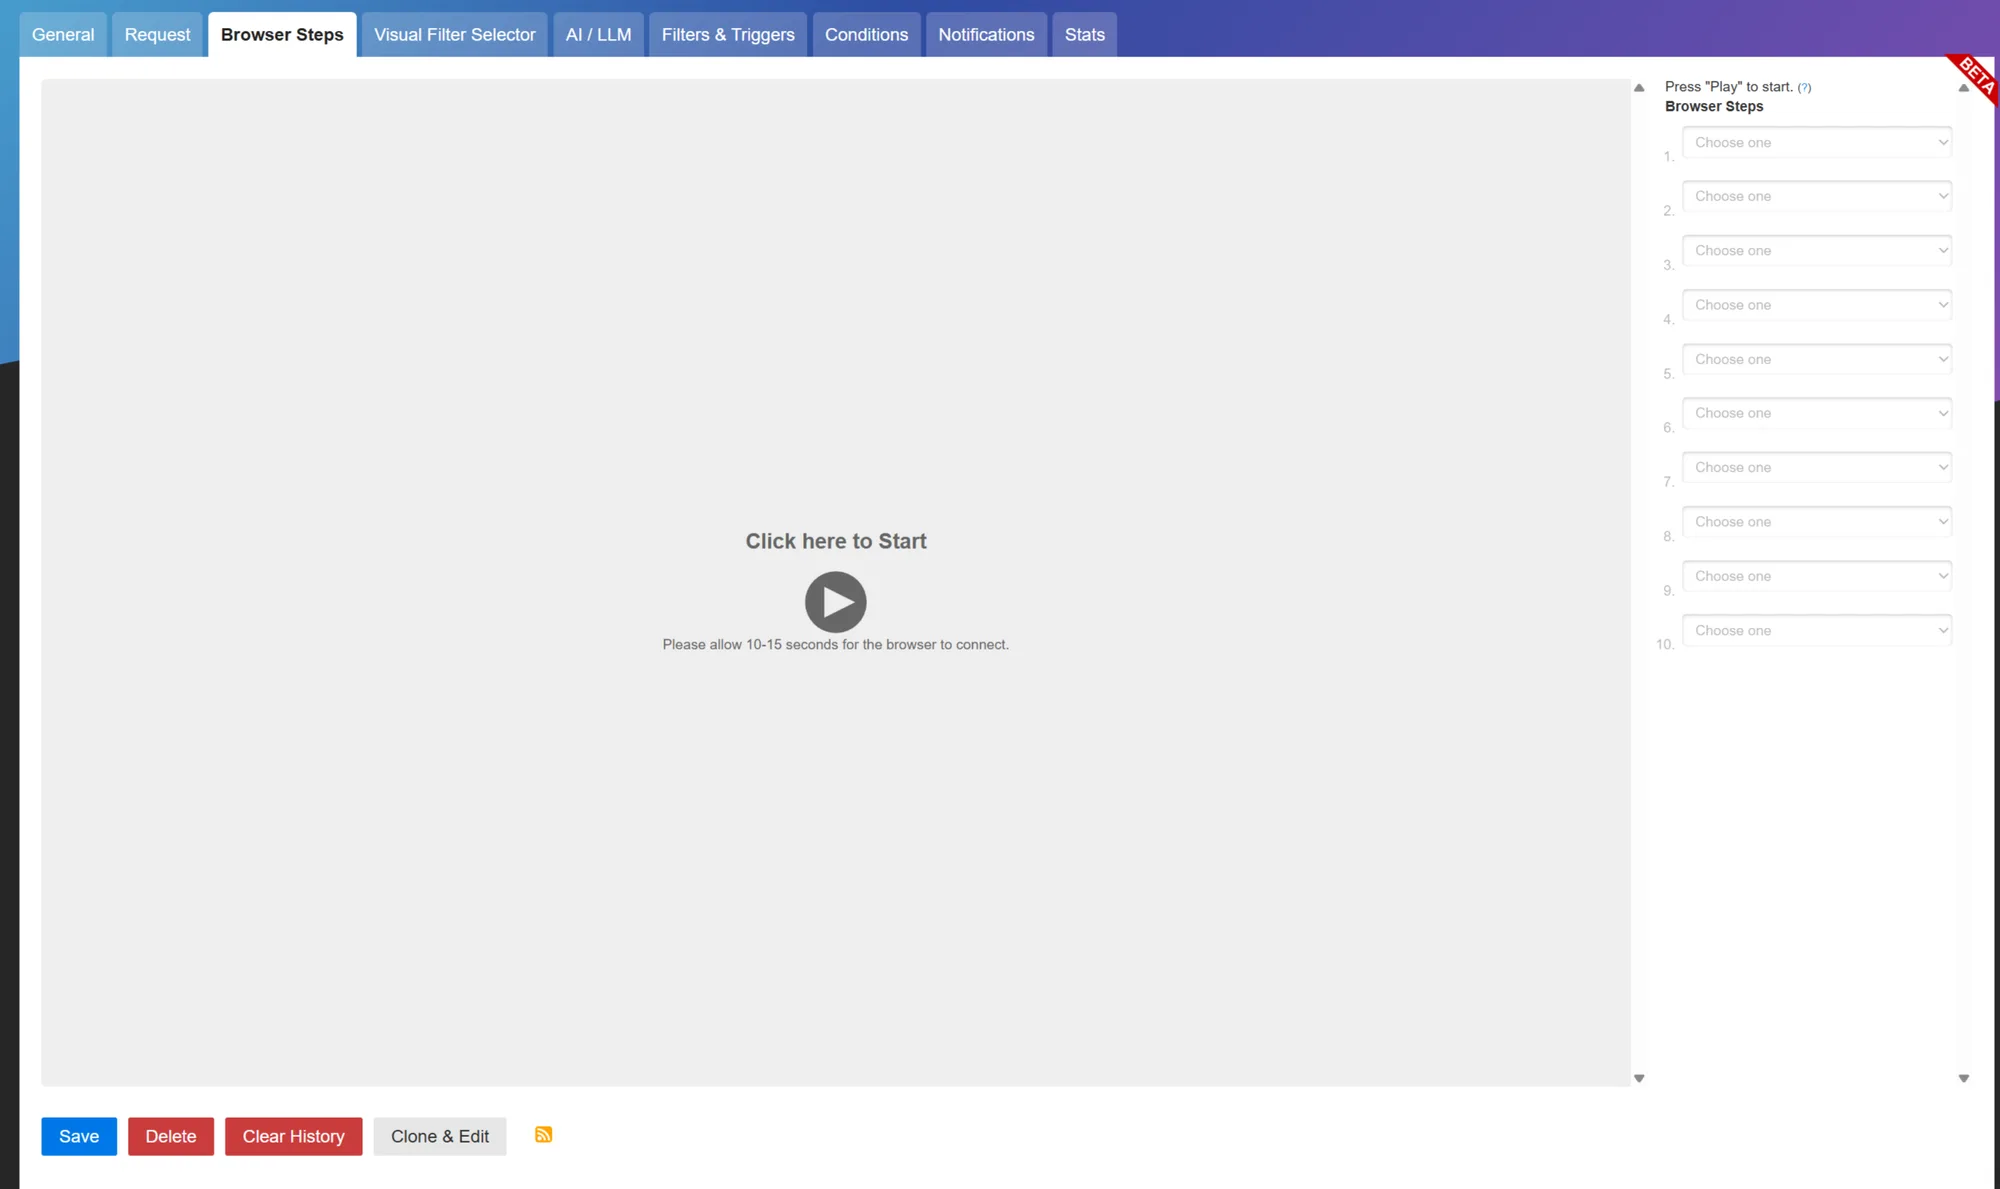The height and width of the screenshot is (1189, 2000).
Task: Expand the step 5 action dropdown
Action: point(1817,359)
